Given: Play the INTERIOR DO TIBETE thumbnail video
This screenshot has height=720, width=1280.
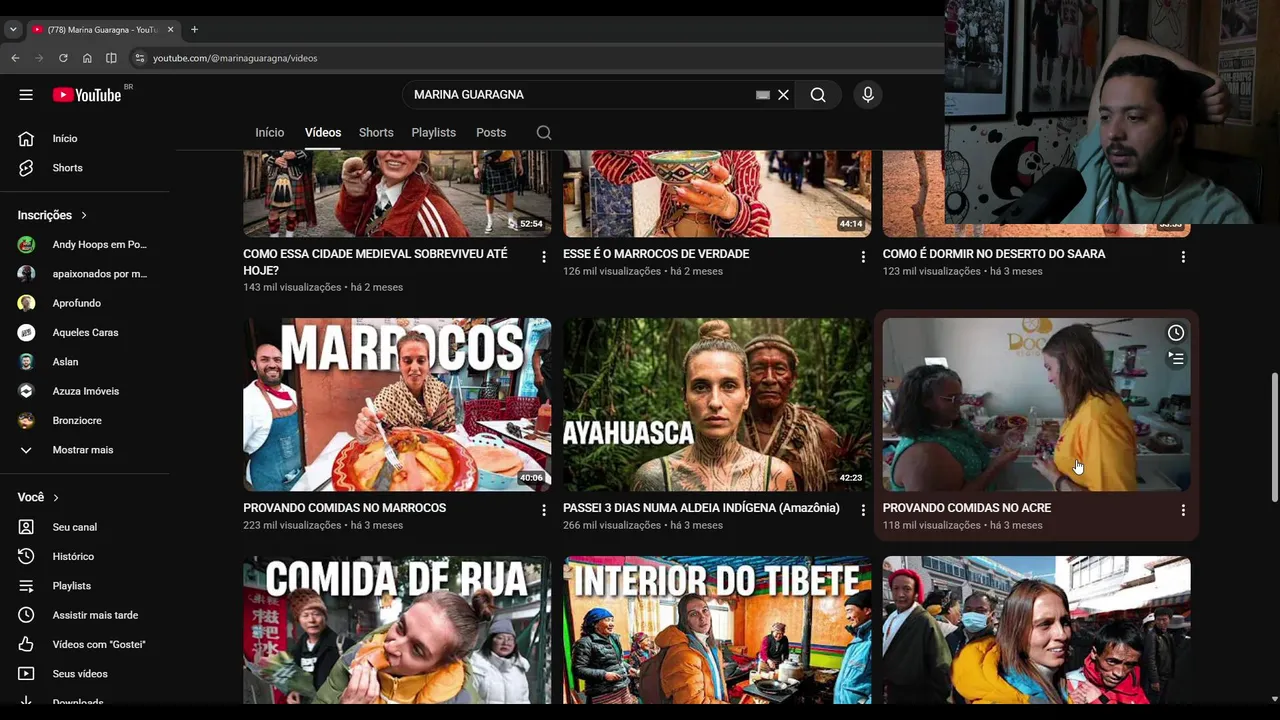Looking at the screenshot, I should 717,630.
